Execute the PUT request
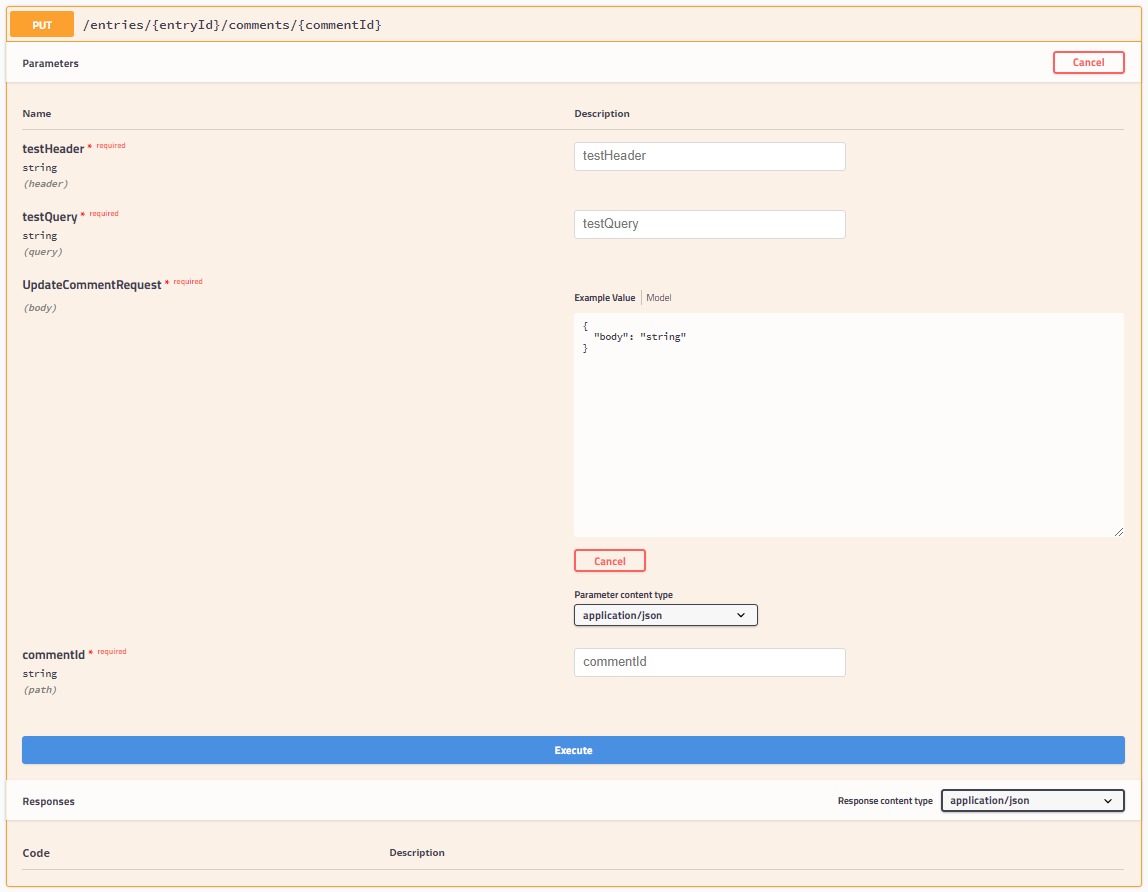The height and width of the screenshot is (892, 1148). coord(573,750)
